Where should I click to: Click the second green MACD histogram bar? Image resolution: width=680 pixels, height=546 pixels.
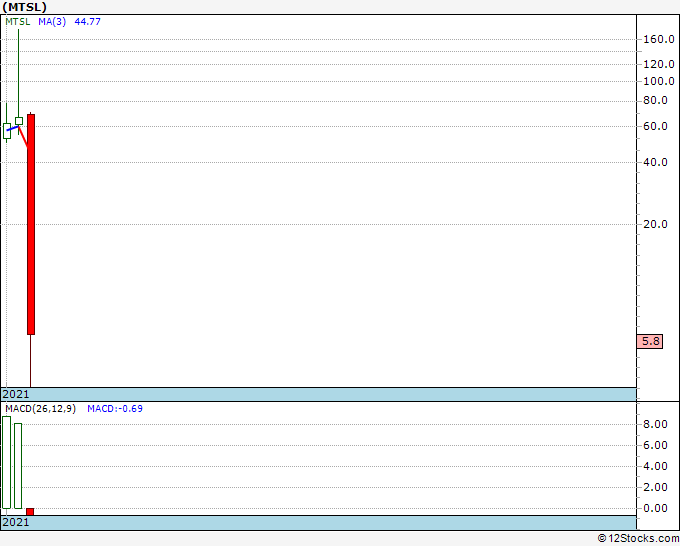point(18,466)
